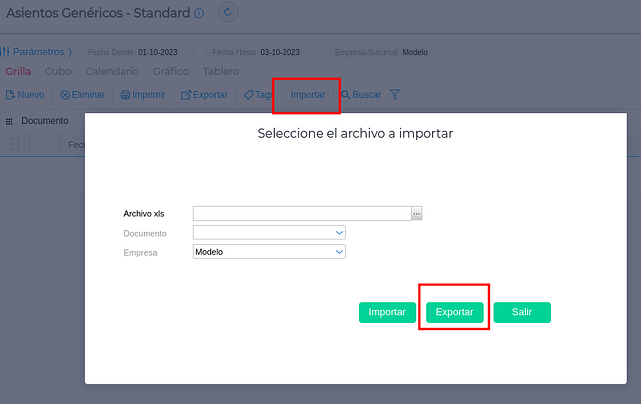Click the grid handle icon beside Documento
641x404 pixels.
coord(10,121)
